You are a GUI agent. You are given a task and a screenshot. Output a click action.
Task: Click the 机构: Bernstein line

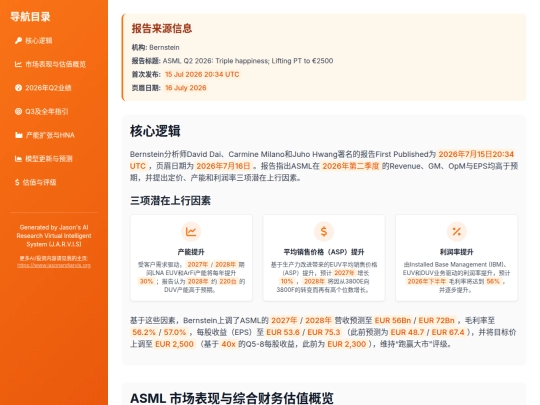pyautogui.click(x=155, y=48)
